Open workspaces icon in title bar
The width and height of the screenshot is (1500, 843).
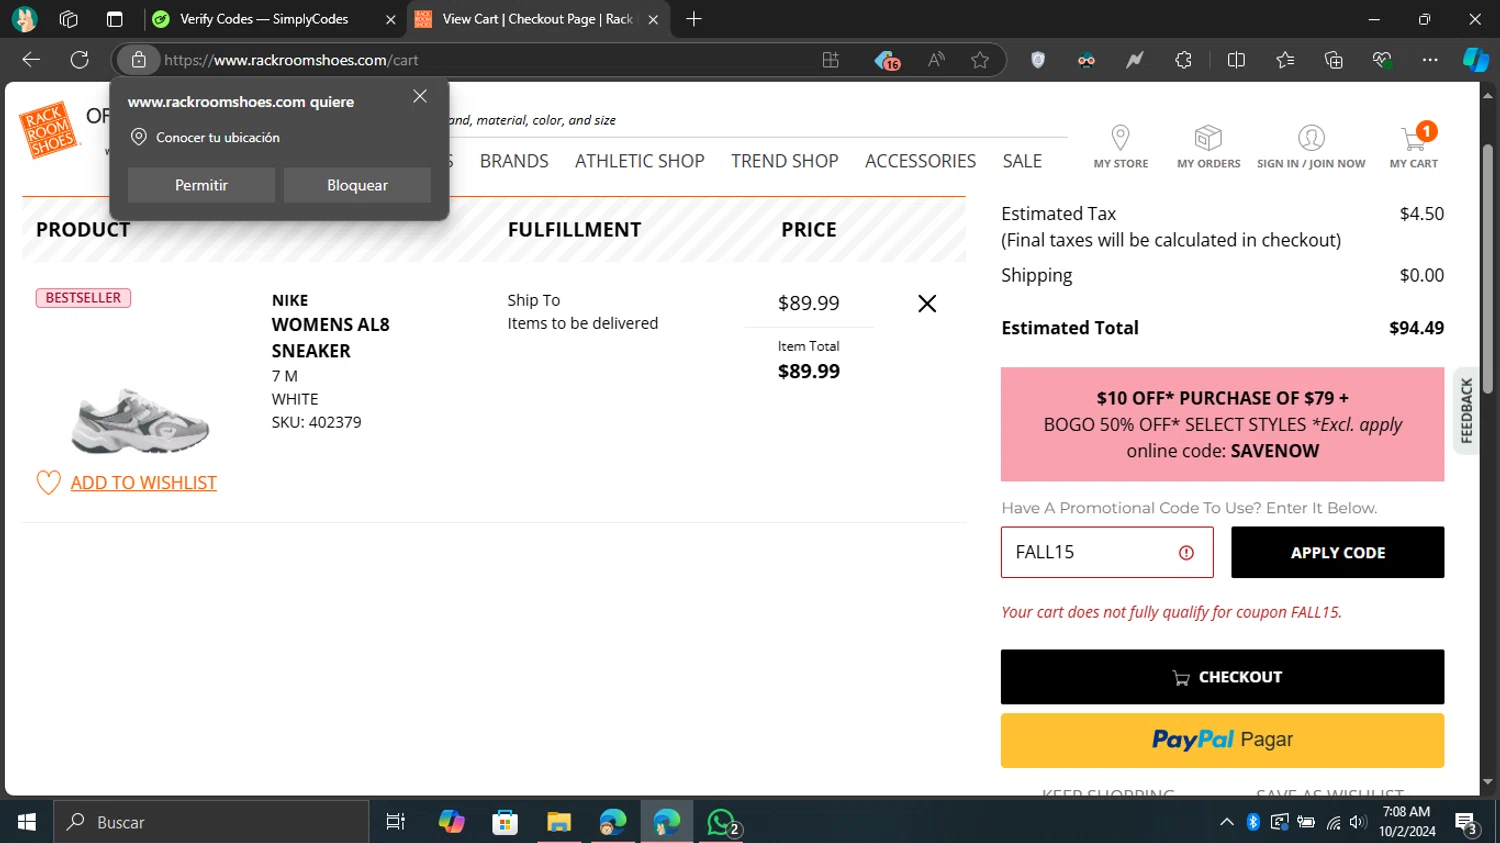(x=68, y=19)
